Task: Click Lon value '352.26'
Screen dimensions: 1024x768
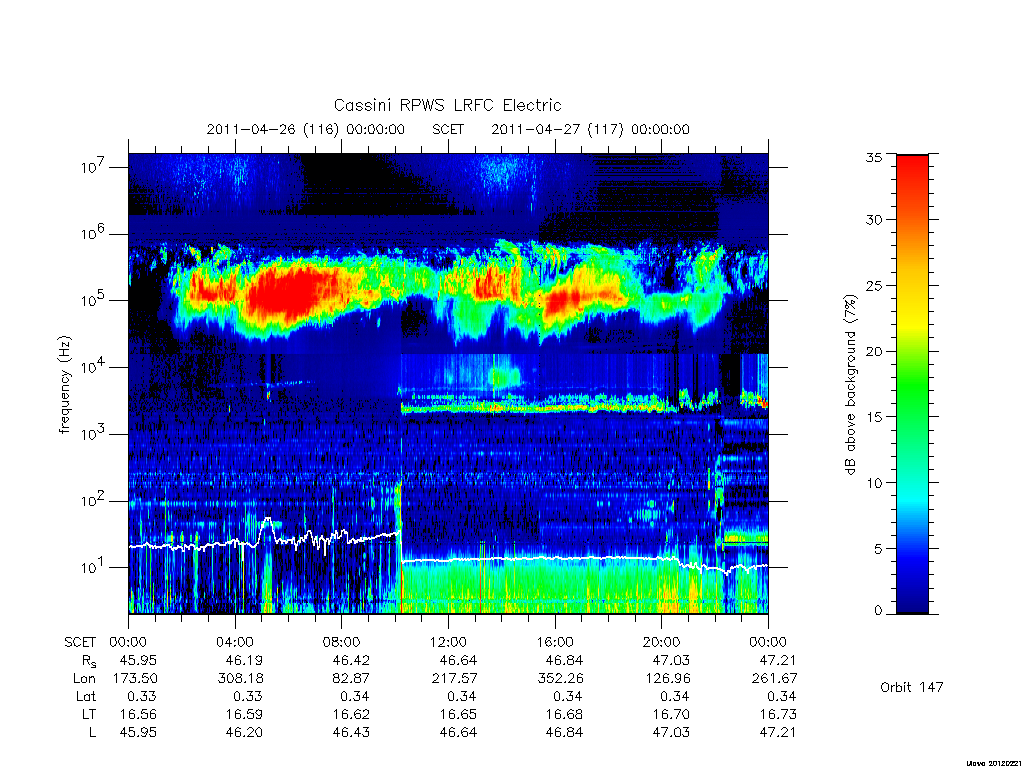Action: (x=560, y=679)
